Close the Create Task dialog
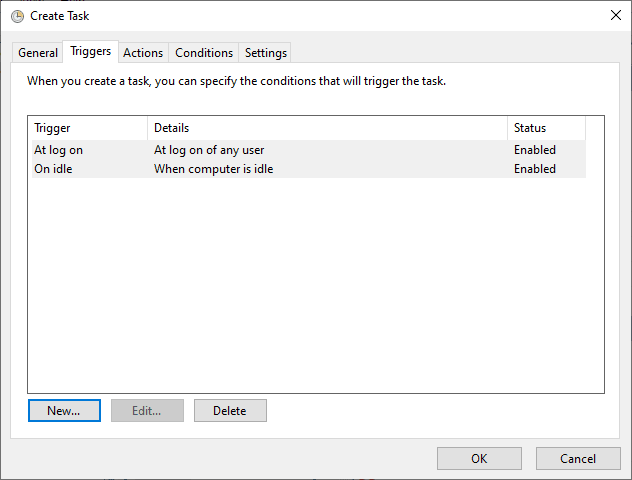 pyautogui.click(x=613, y=16)
